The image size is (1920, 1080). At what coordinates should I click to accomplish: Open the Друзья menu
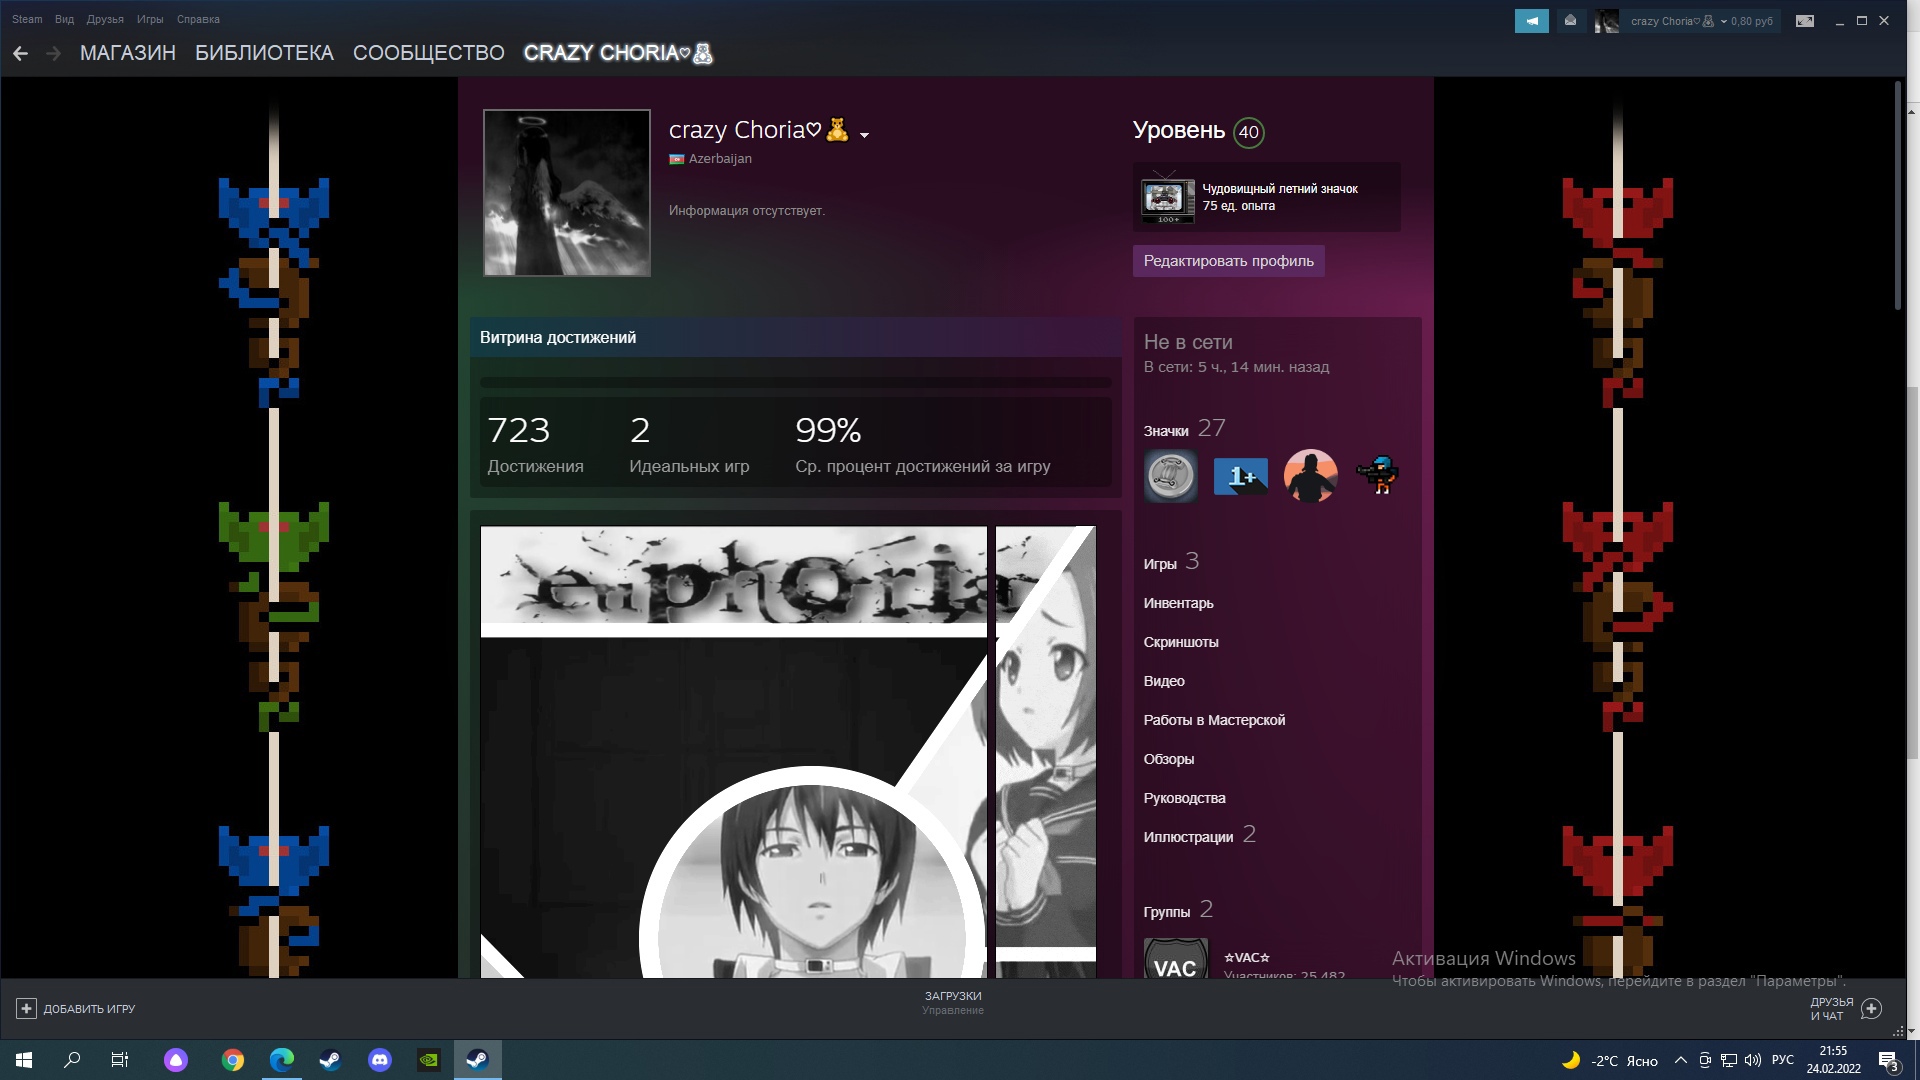coord(105,19)
